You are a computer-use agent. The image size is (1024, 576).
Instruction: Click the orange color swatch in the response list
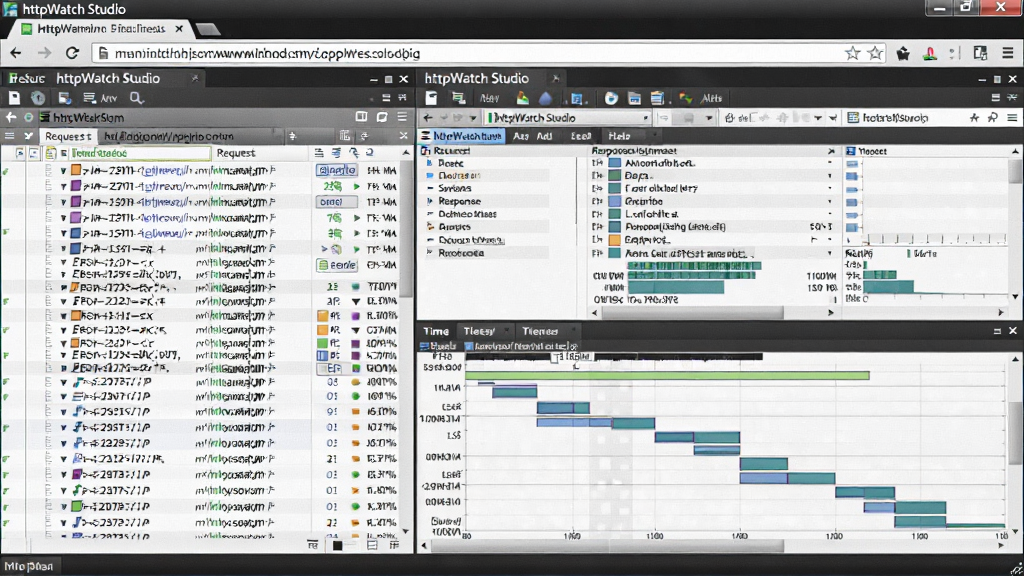[615, 240]
